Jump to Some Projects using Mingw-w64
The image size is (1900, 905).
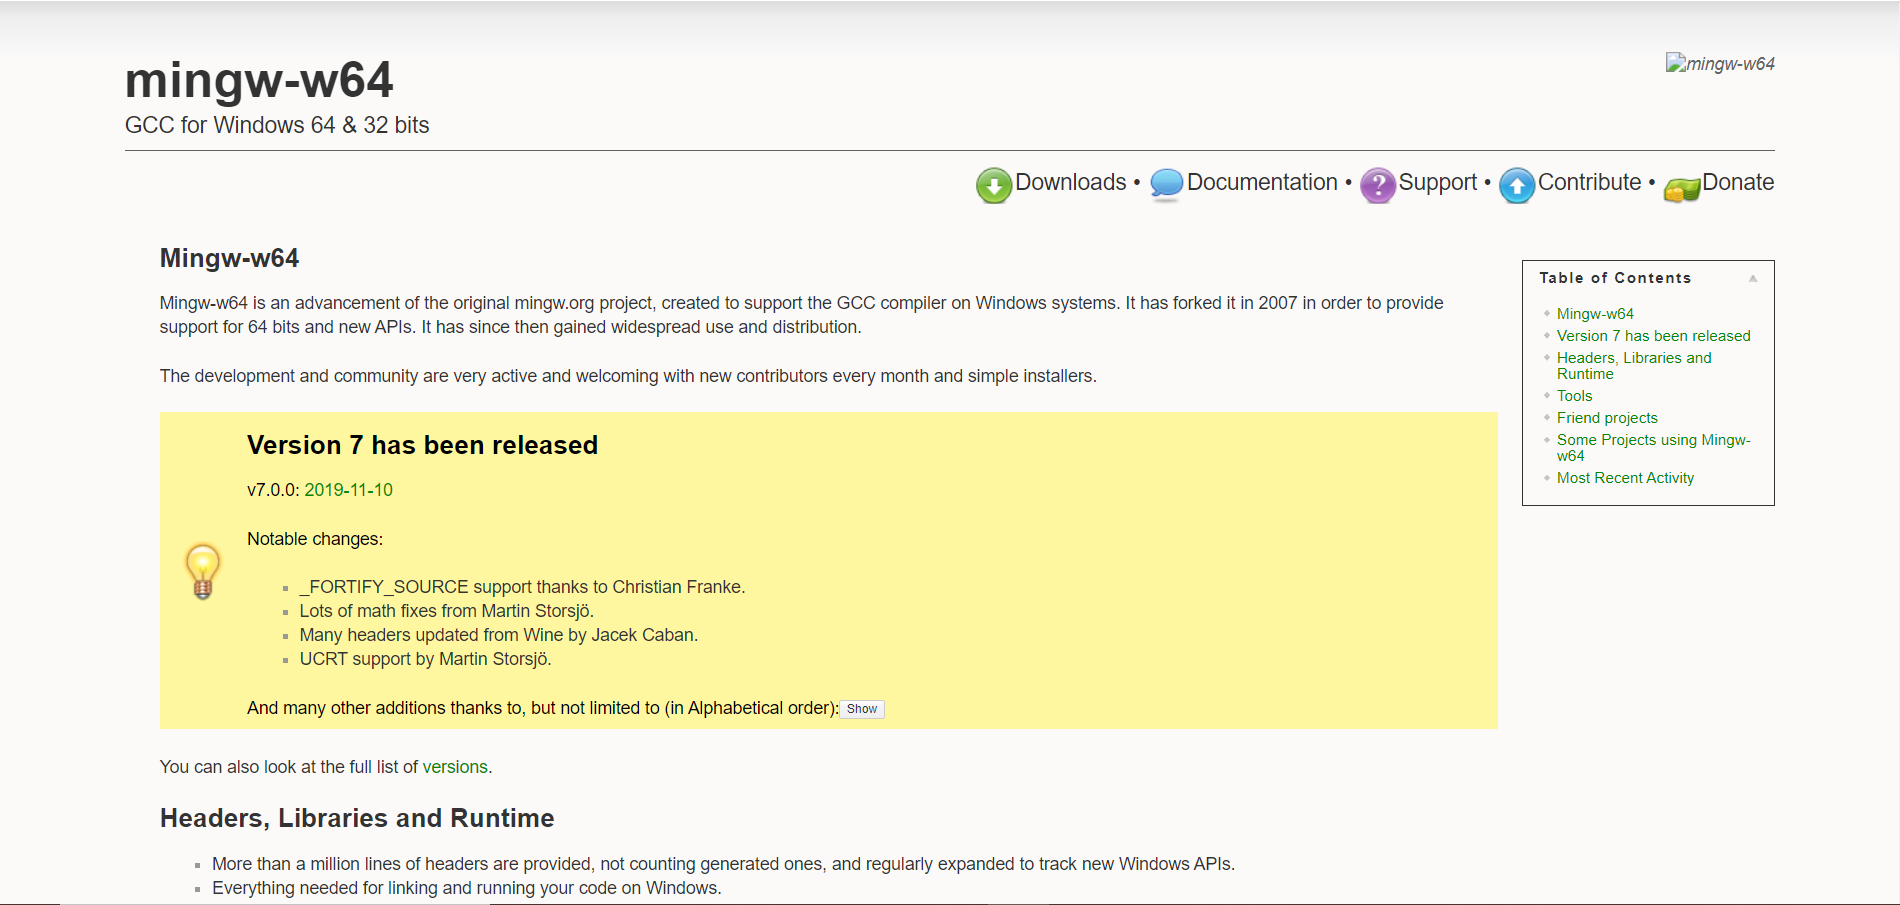[1653, 448]
